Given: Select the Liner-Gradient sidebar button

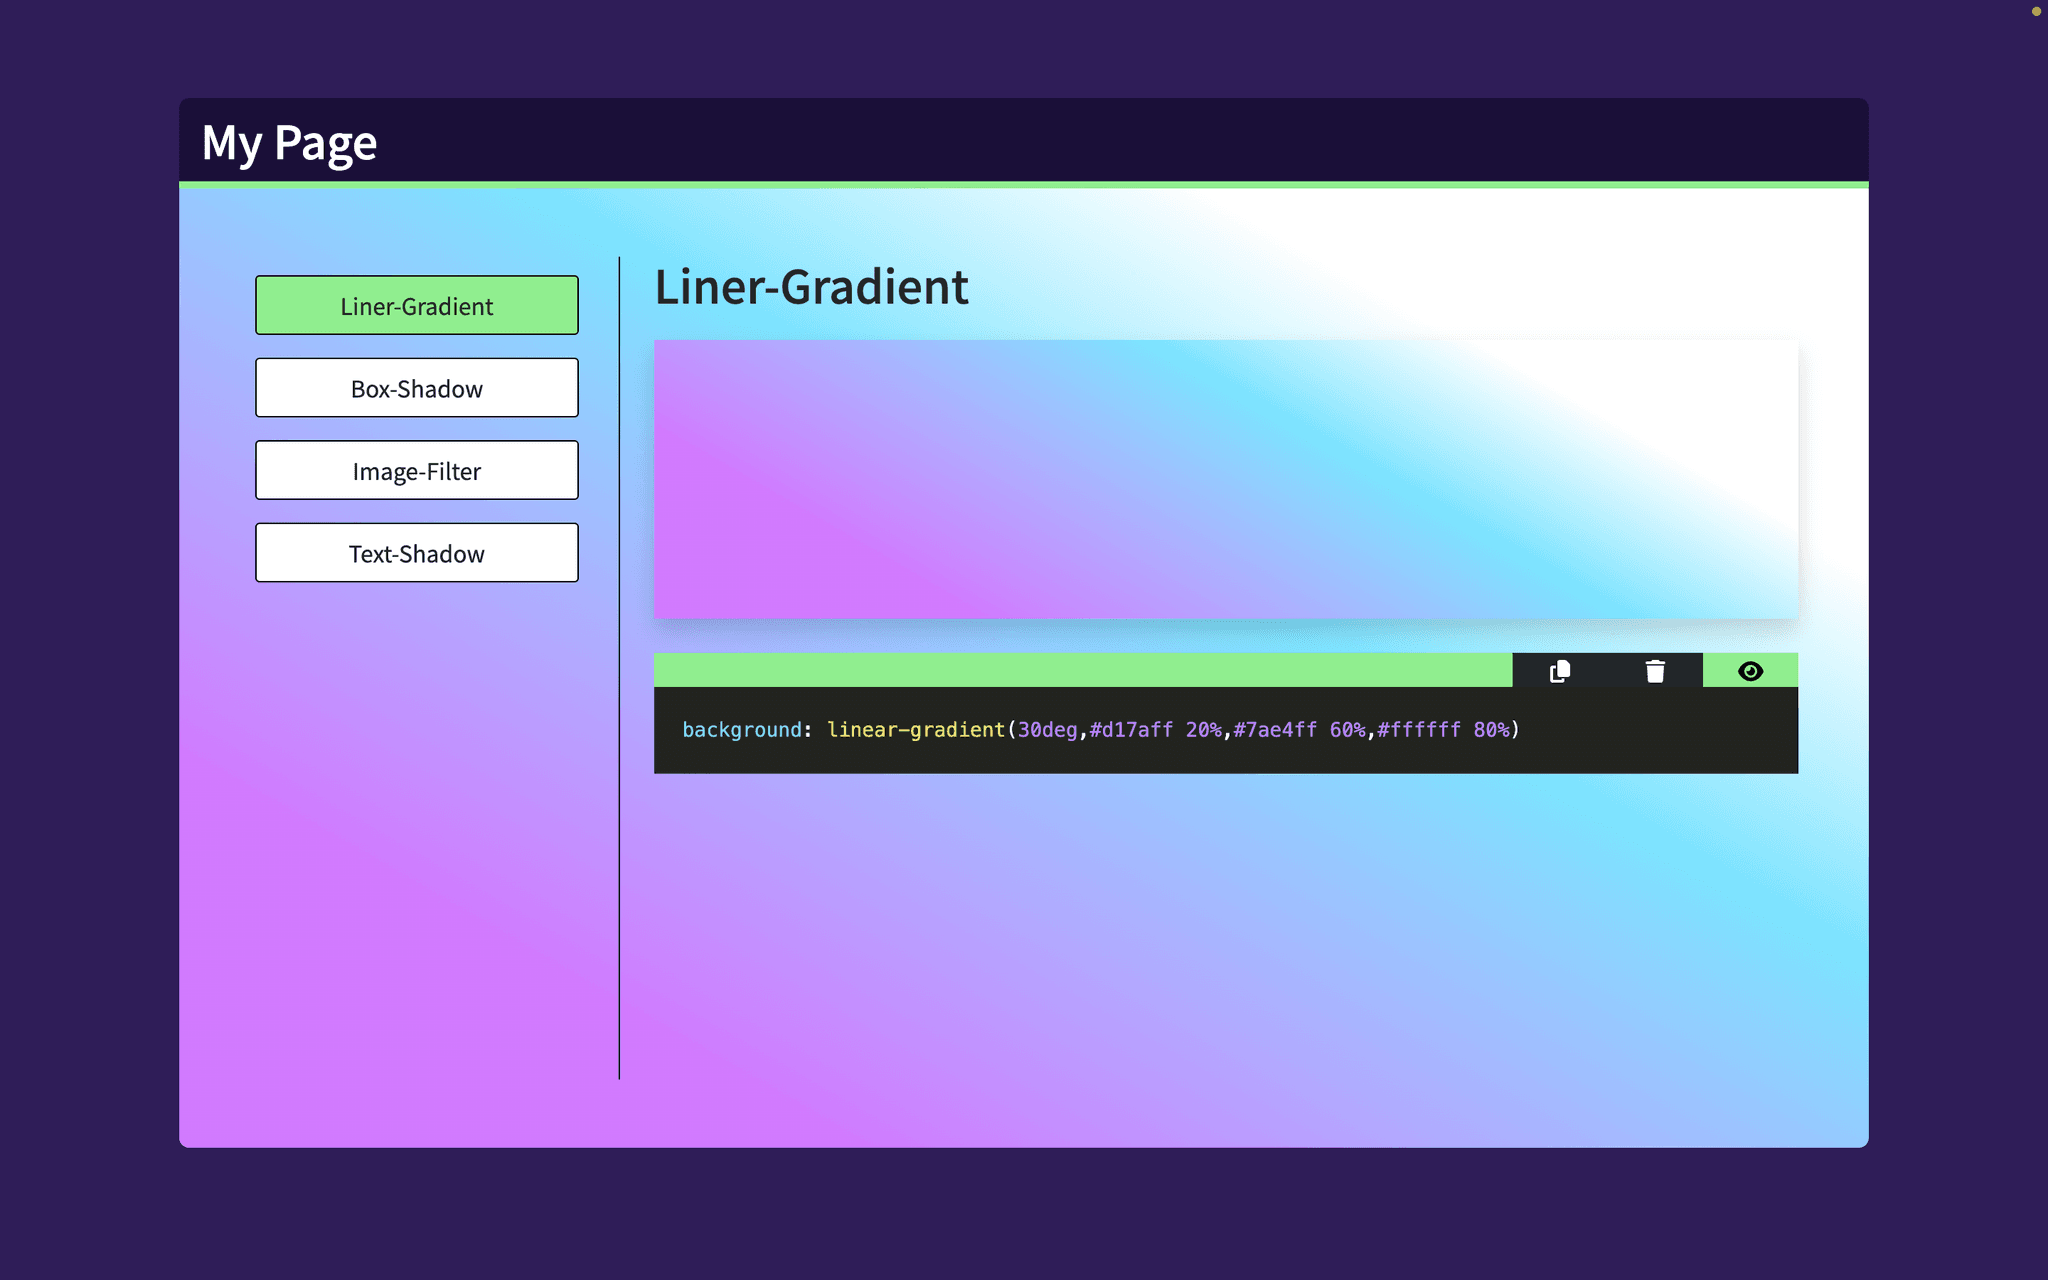Looking at the screenshot, I should point(417,306).
